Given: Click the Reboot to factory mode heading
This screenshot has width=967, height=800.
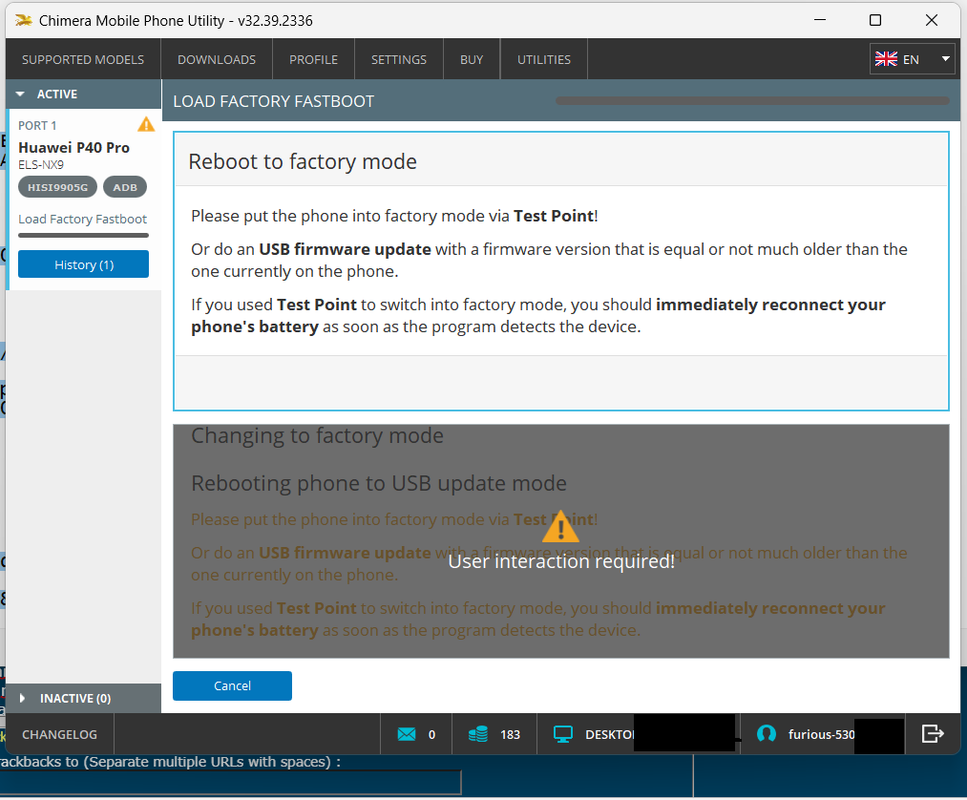Looking at the screenshot, I should click(303, 162).
